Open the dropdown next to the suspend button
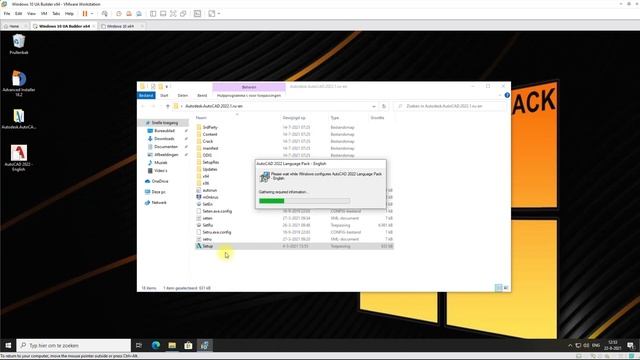This screenshot has height=360, width=640. point(92,13)
